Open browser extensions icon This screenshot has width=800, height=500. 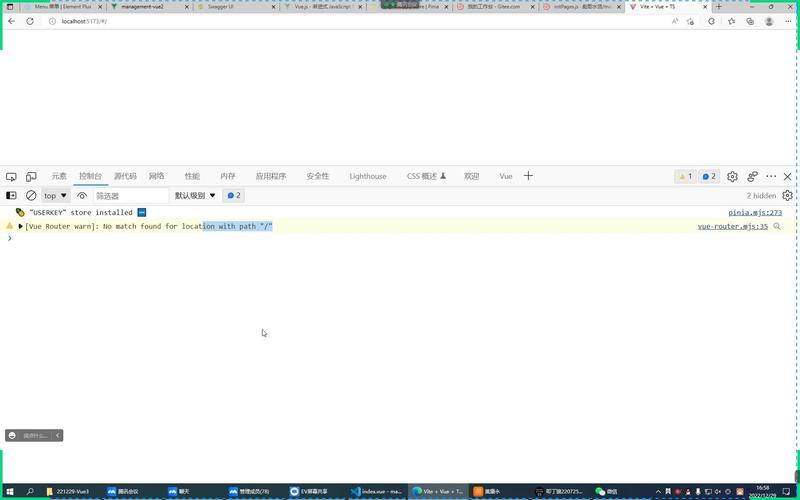pyautogui.click(x=711, y=21)
